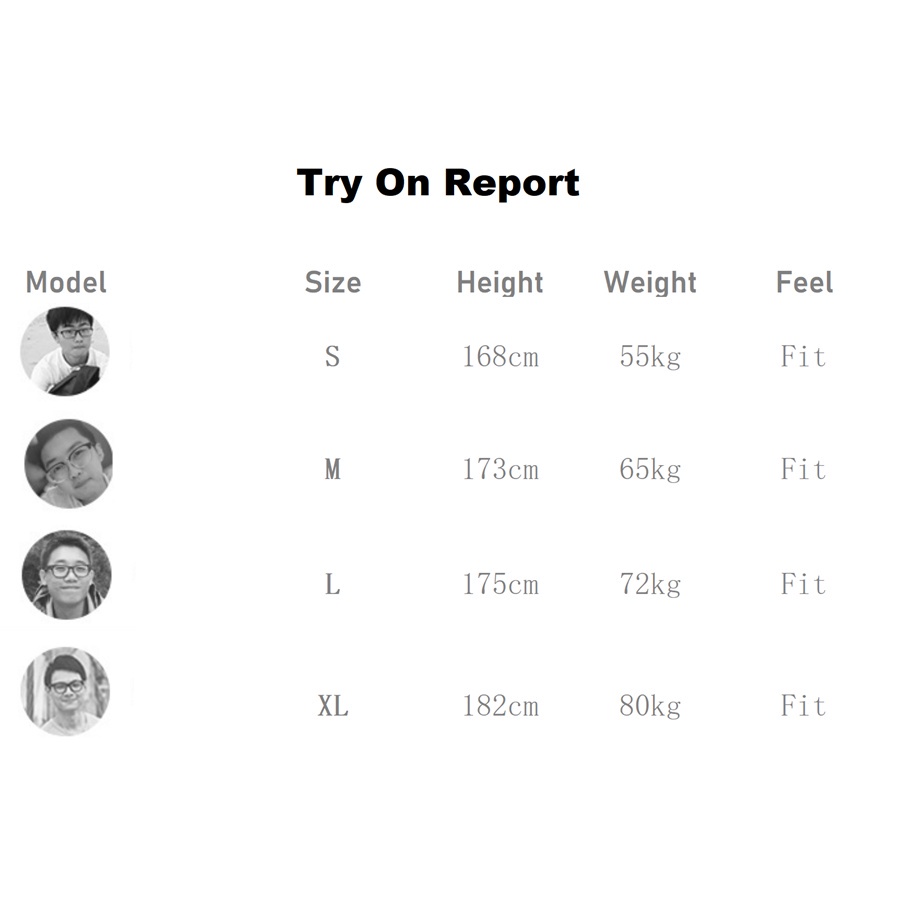Screen dimensions: 900x900
Task: Select the 173cm height cell
Action: click(x=500, y=469)
